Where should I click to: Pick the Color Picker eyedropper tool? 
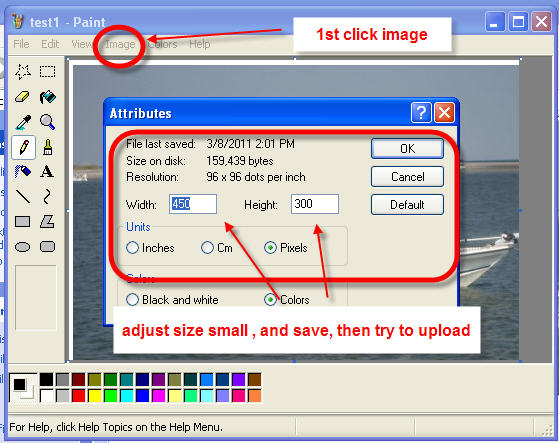[23, 122]
